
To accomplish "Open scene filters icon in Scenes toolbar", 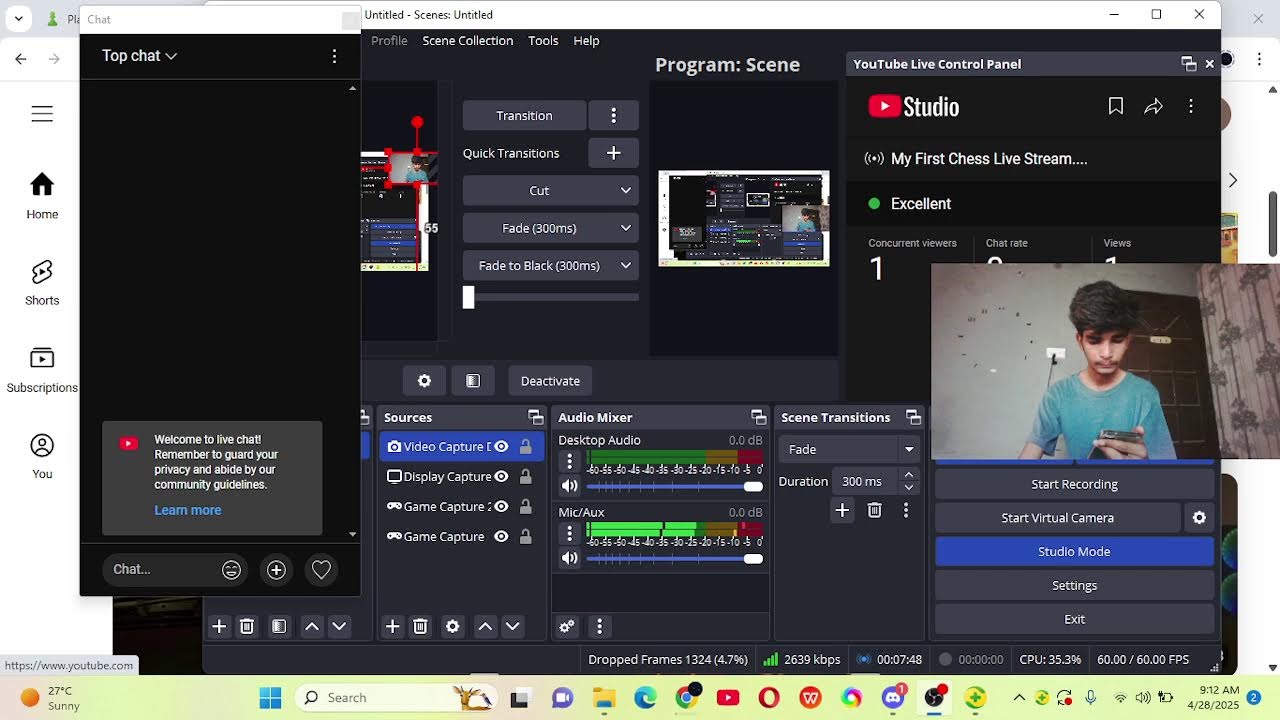I will 279,626.
